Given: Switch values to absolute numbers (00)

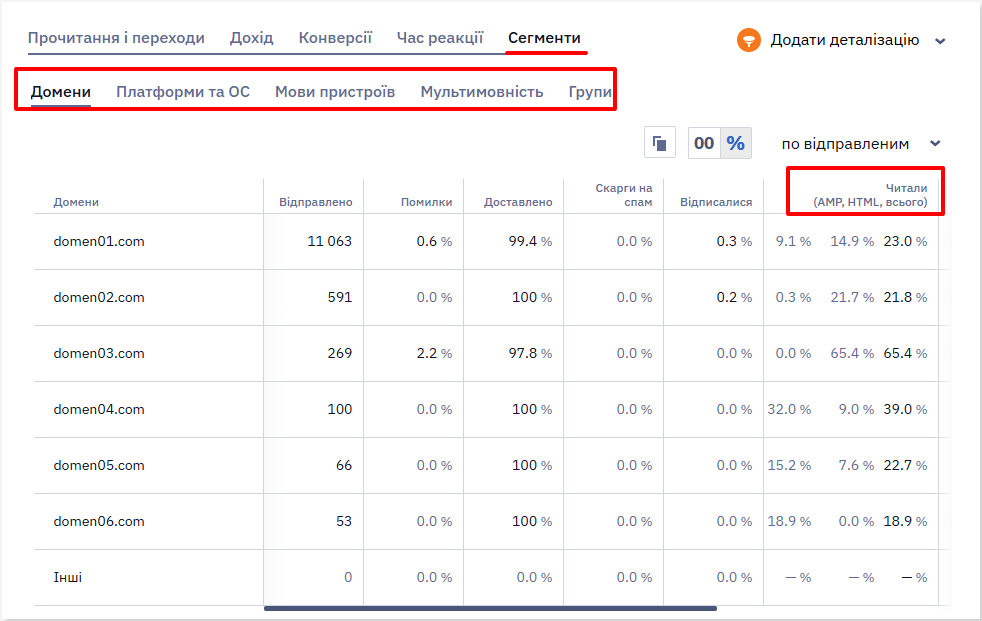Looking at the screenshot, I should [704, 143].
